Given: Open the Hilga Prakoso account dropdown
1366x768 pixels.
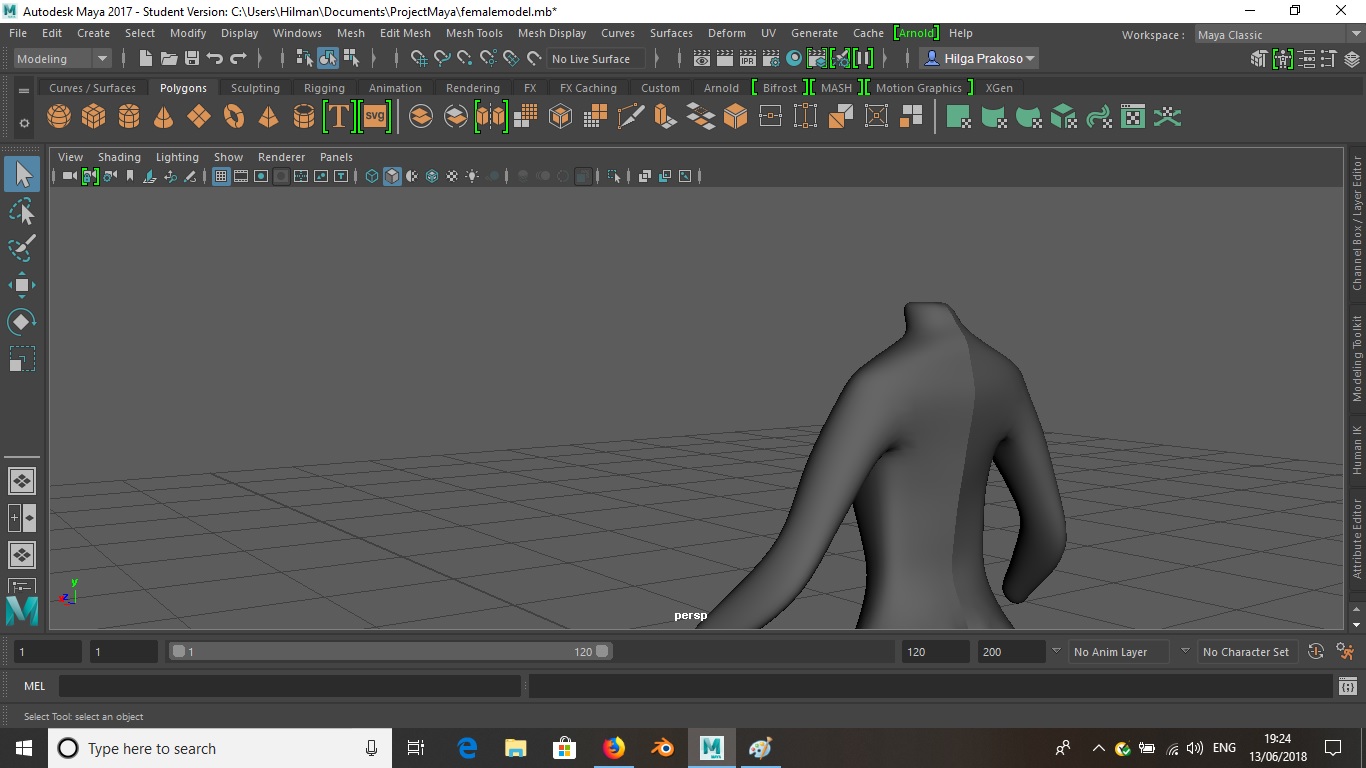Looking at the screenshot, I should pos(980,59).
